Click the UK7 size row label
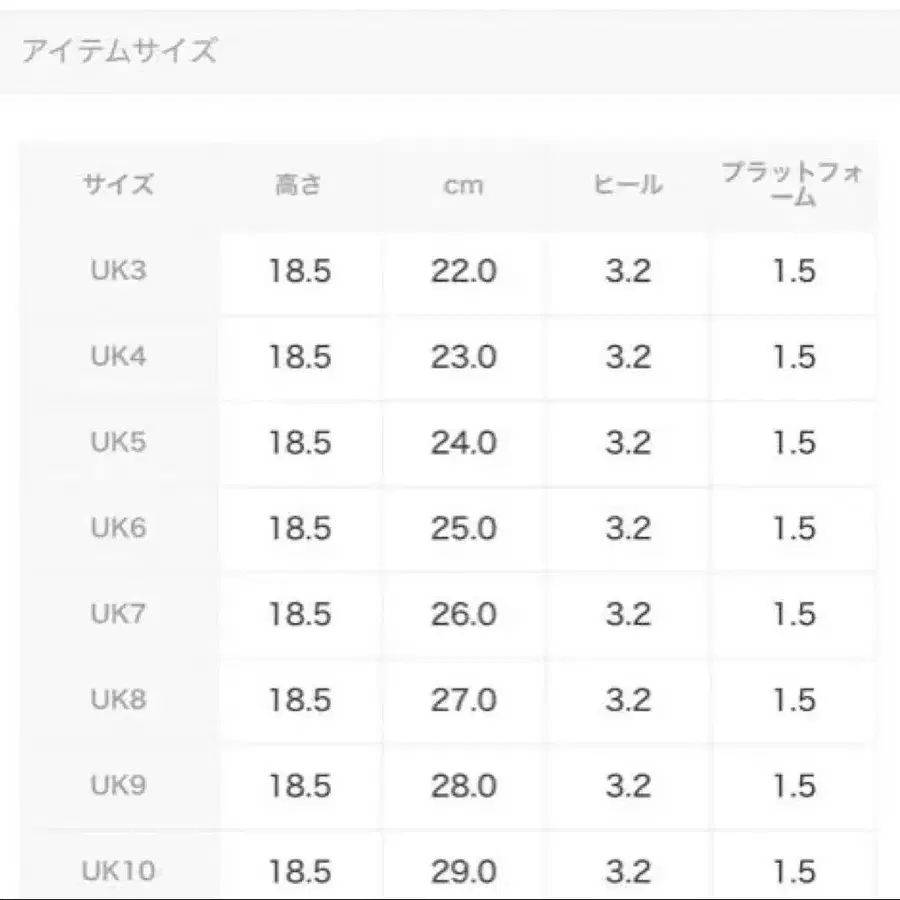The height and width of the screenshot is (900, 900). 119,614
